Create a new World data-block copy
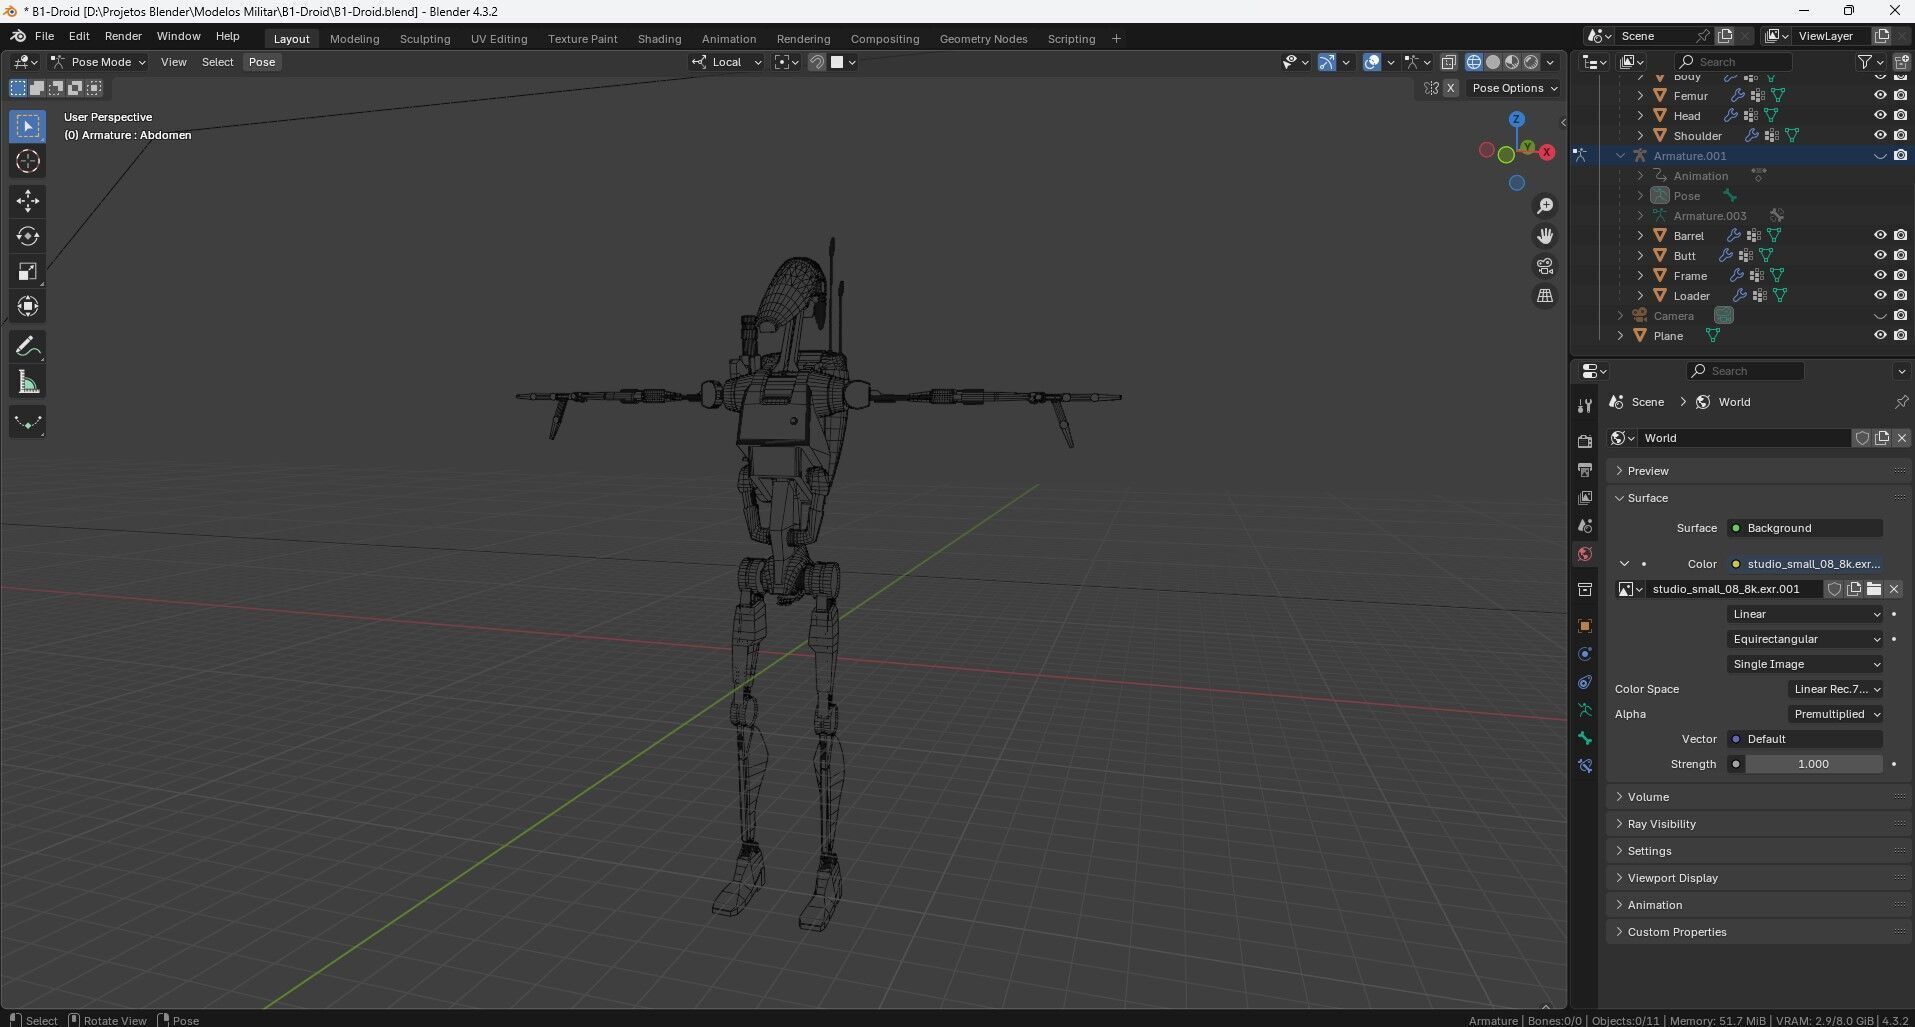The height and width of the screenshot is (1027, 1915). 1881,438
